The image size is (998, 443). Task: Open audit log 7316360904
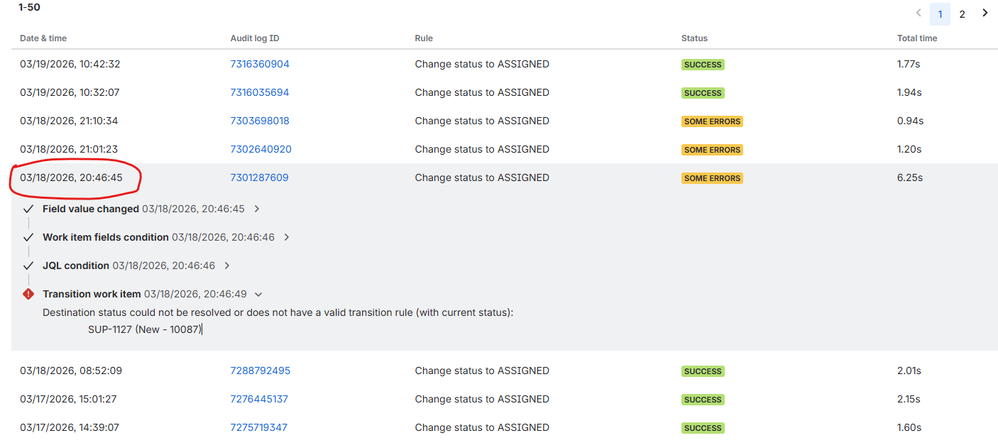260,64
